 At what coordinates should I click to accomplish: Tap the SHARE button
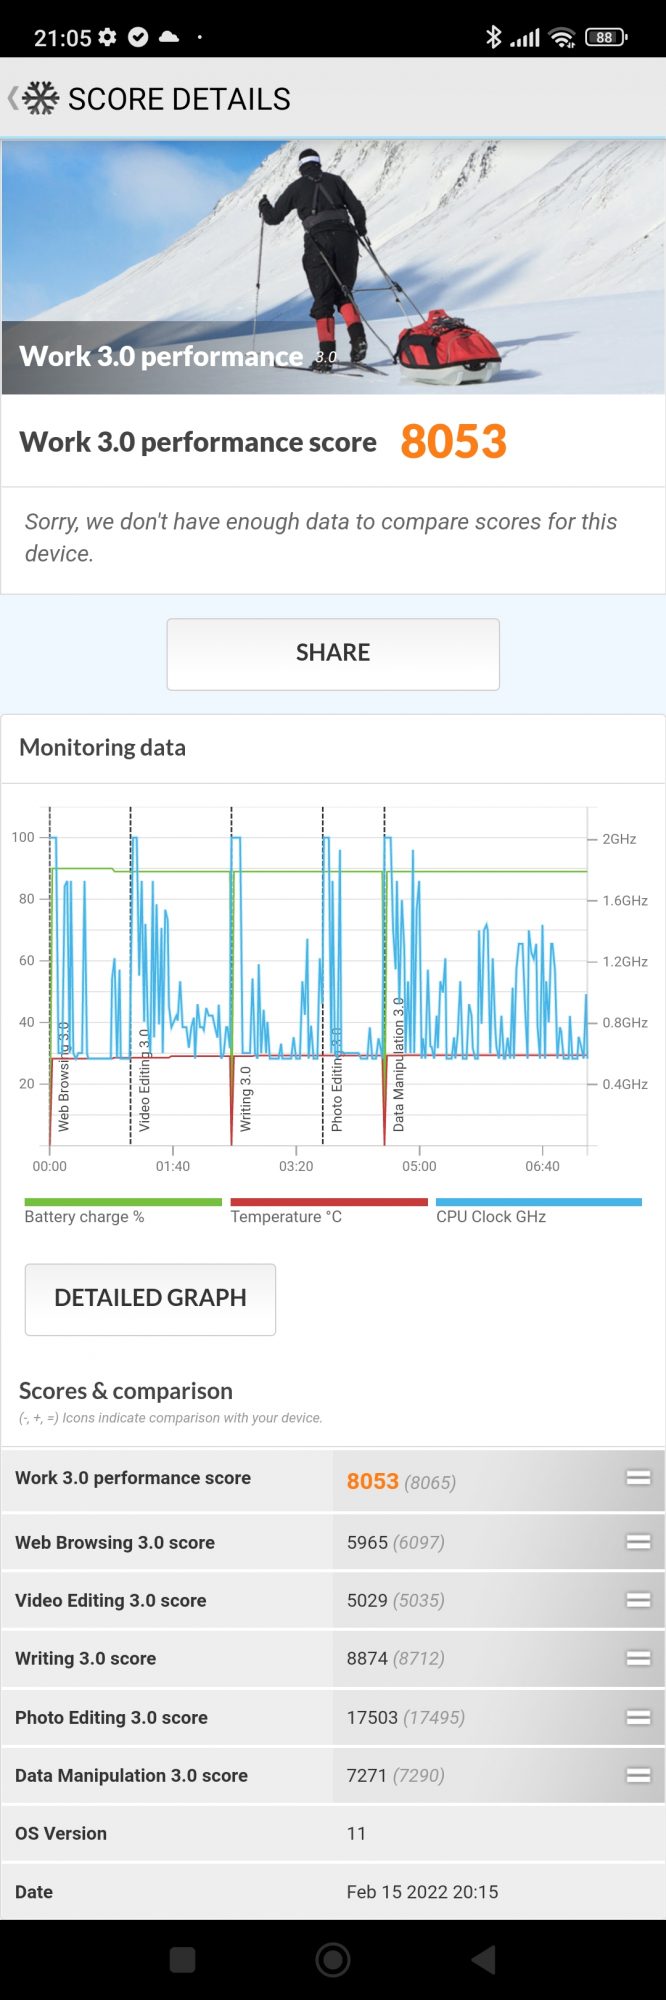click(x=333, y=653)
